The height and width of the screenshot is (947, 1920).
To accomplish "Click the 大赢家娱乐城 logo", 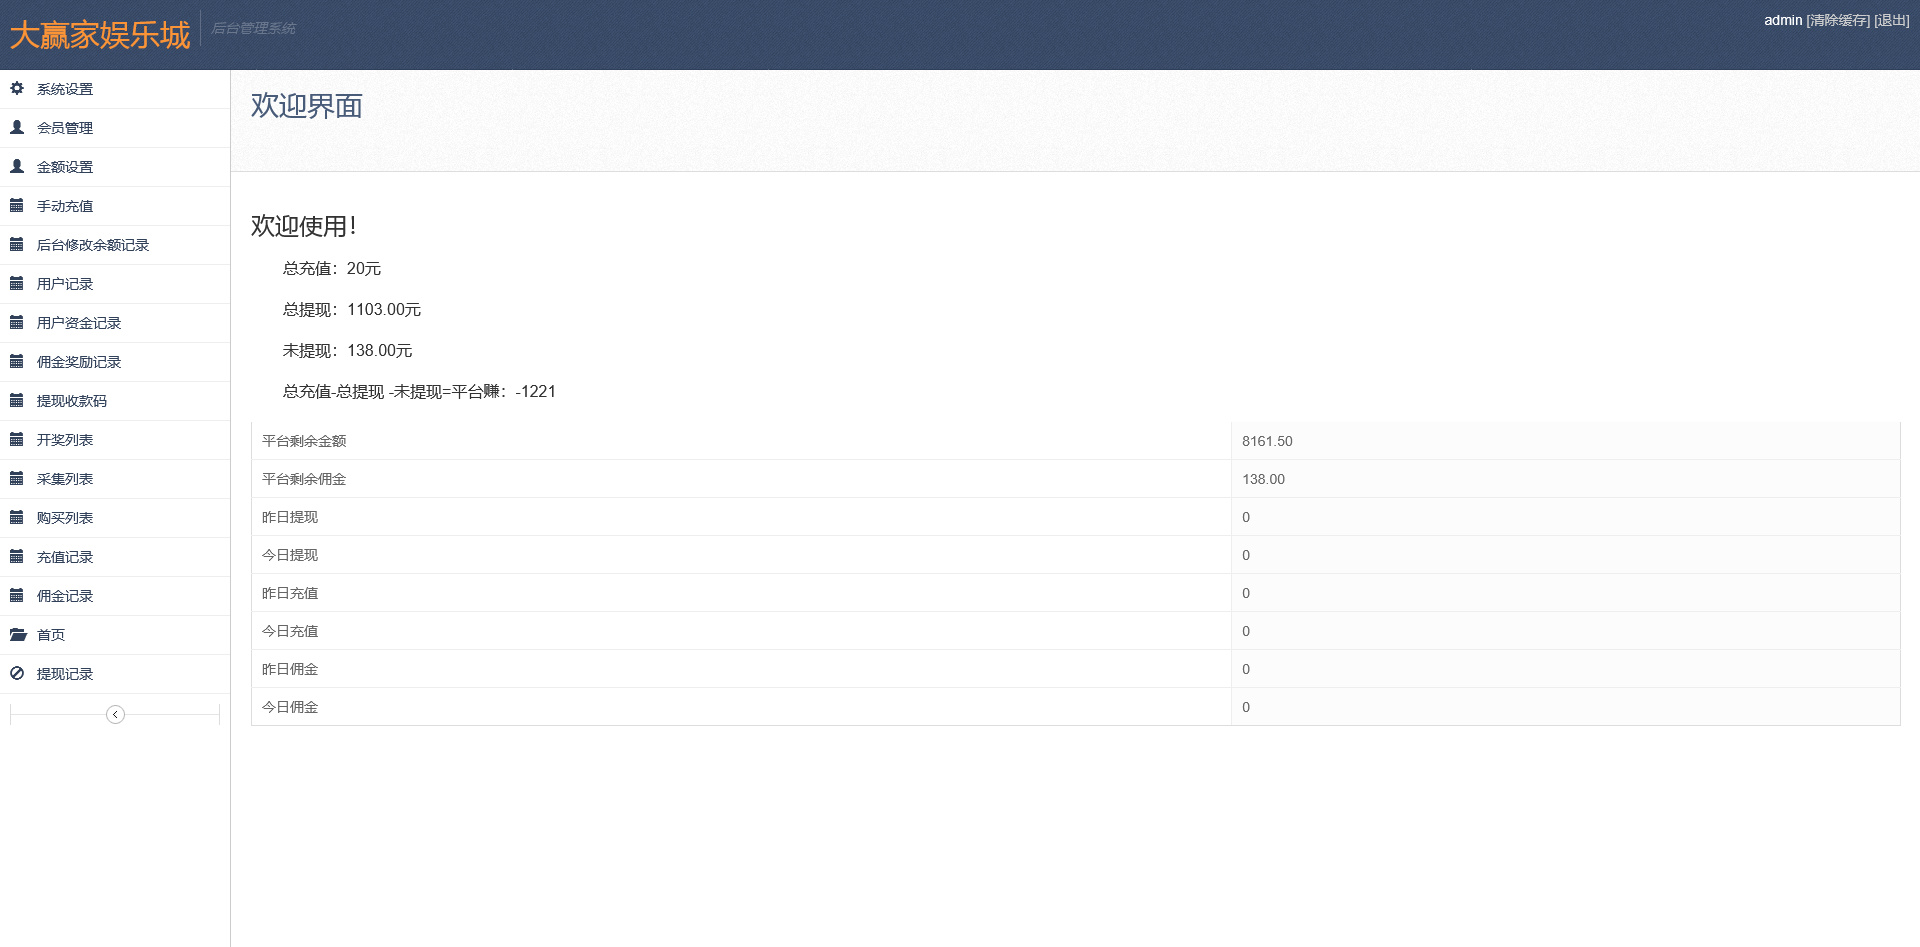I will [x=100, y=35].
